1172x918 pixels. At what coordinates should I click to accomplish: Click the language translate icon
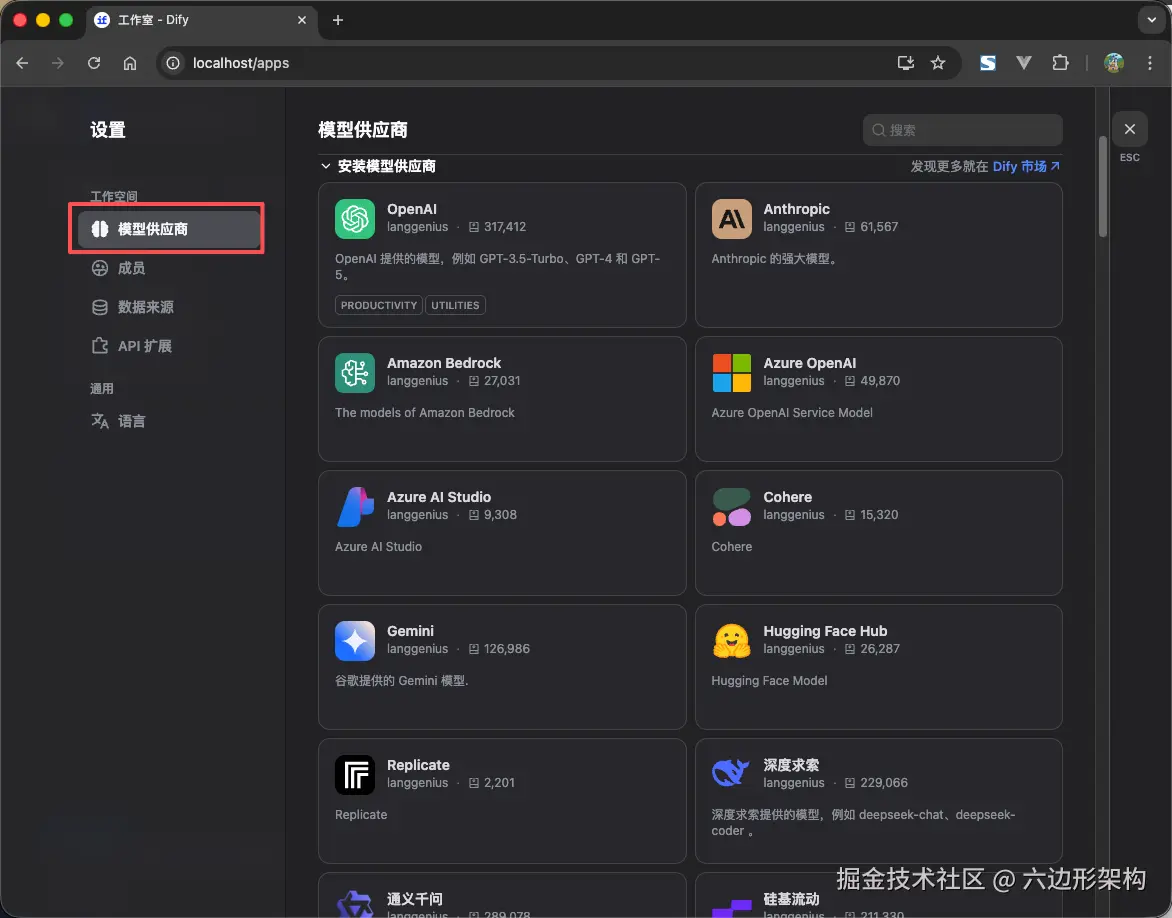coord(99,421)
